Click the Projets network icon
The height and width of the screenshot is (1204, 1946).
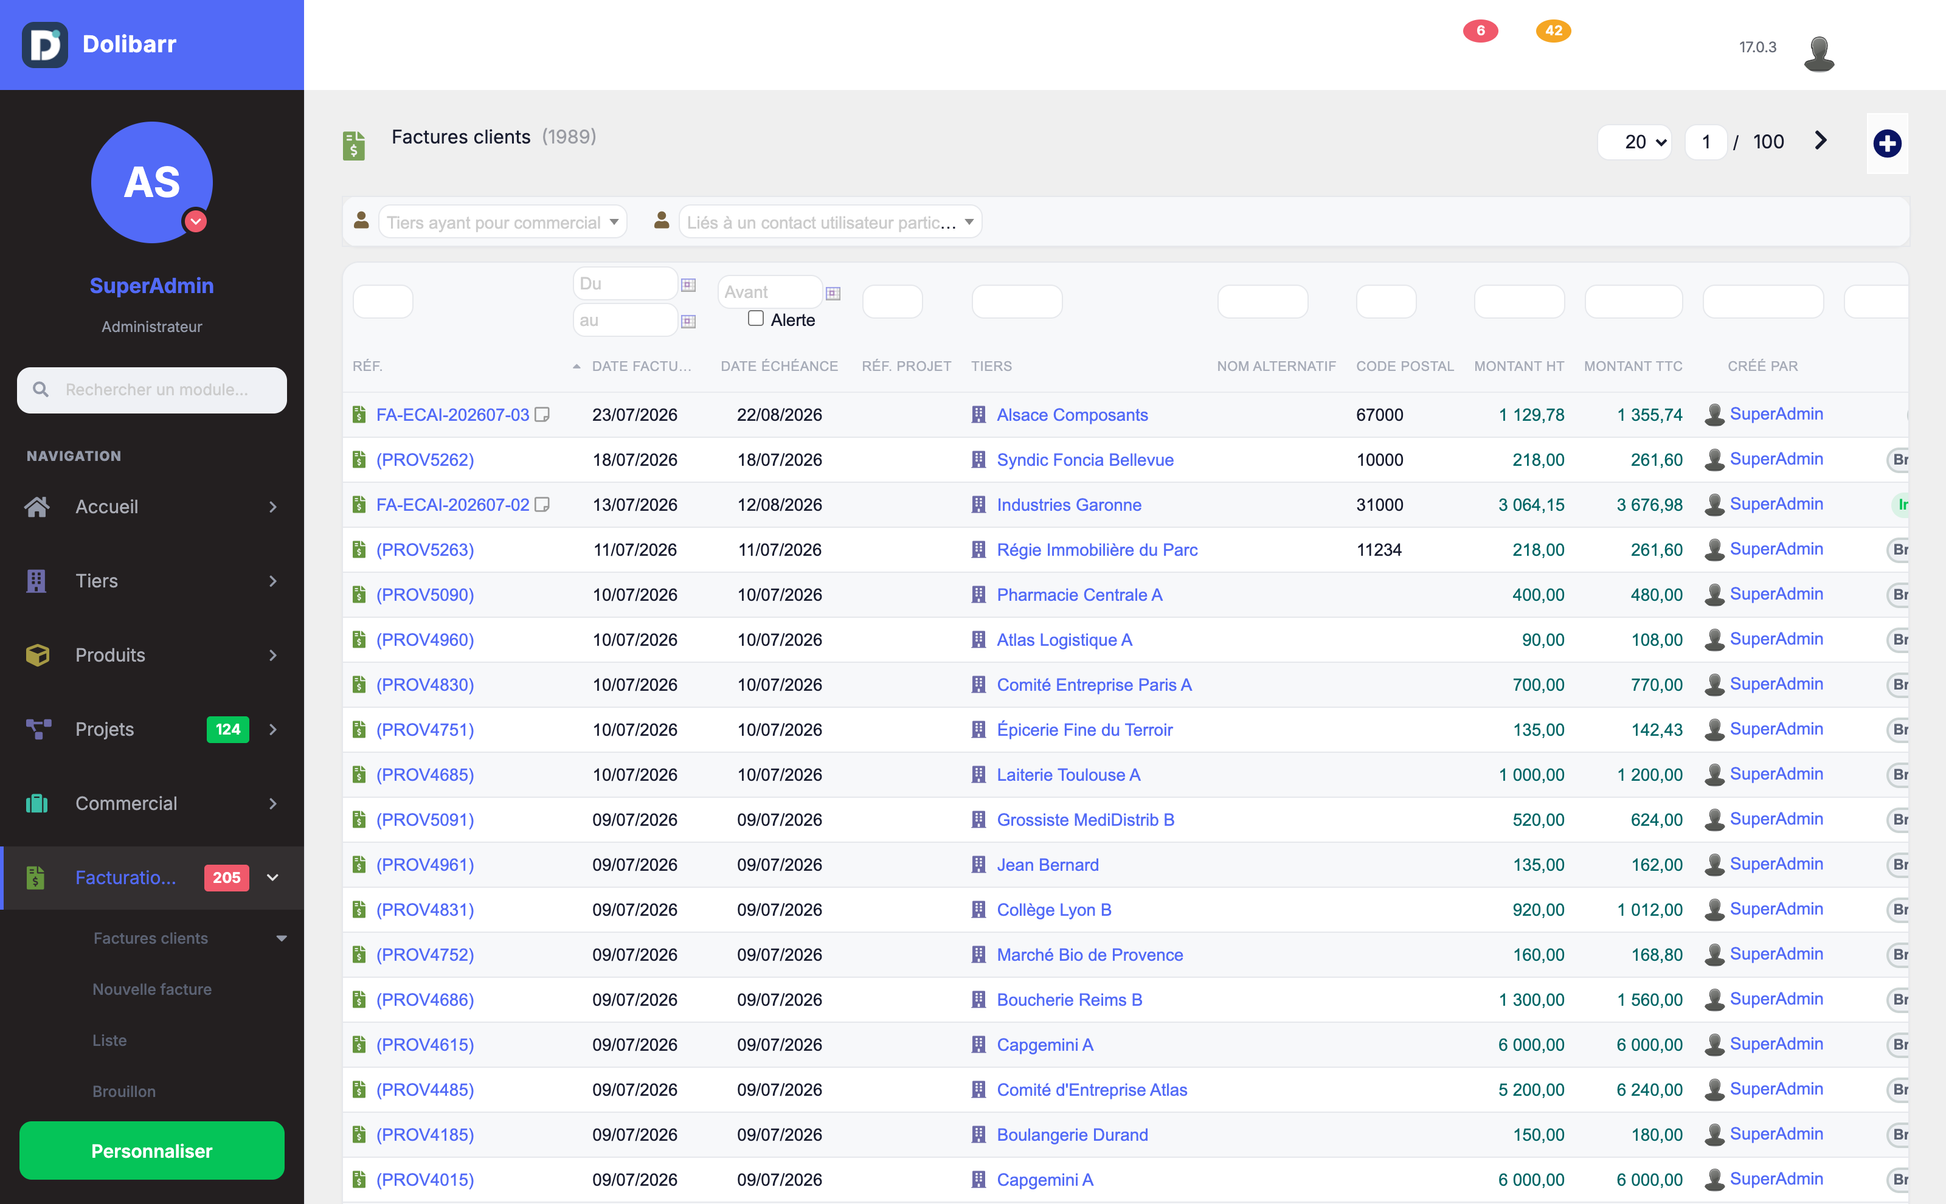[x=37, y=729]
